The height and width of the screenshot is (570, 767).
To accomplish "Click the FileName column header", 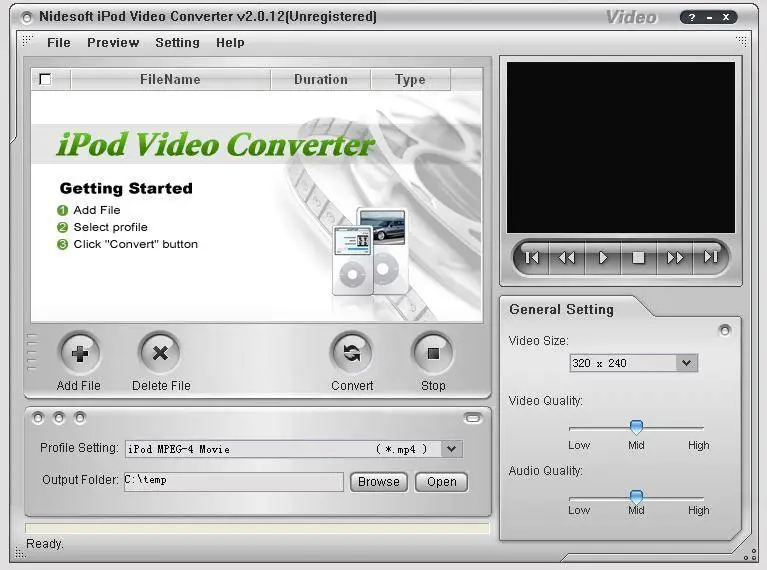I will [x=170, y=79].
